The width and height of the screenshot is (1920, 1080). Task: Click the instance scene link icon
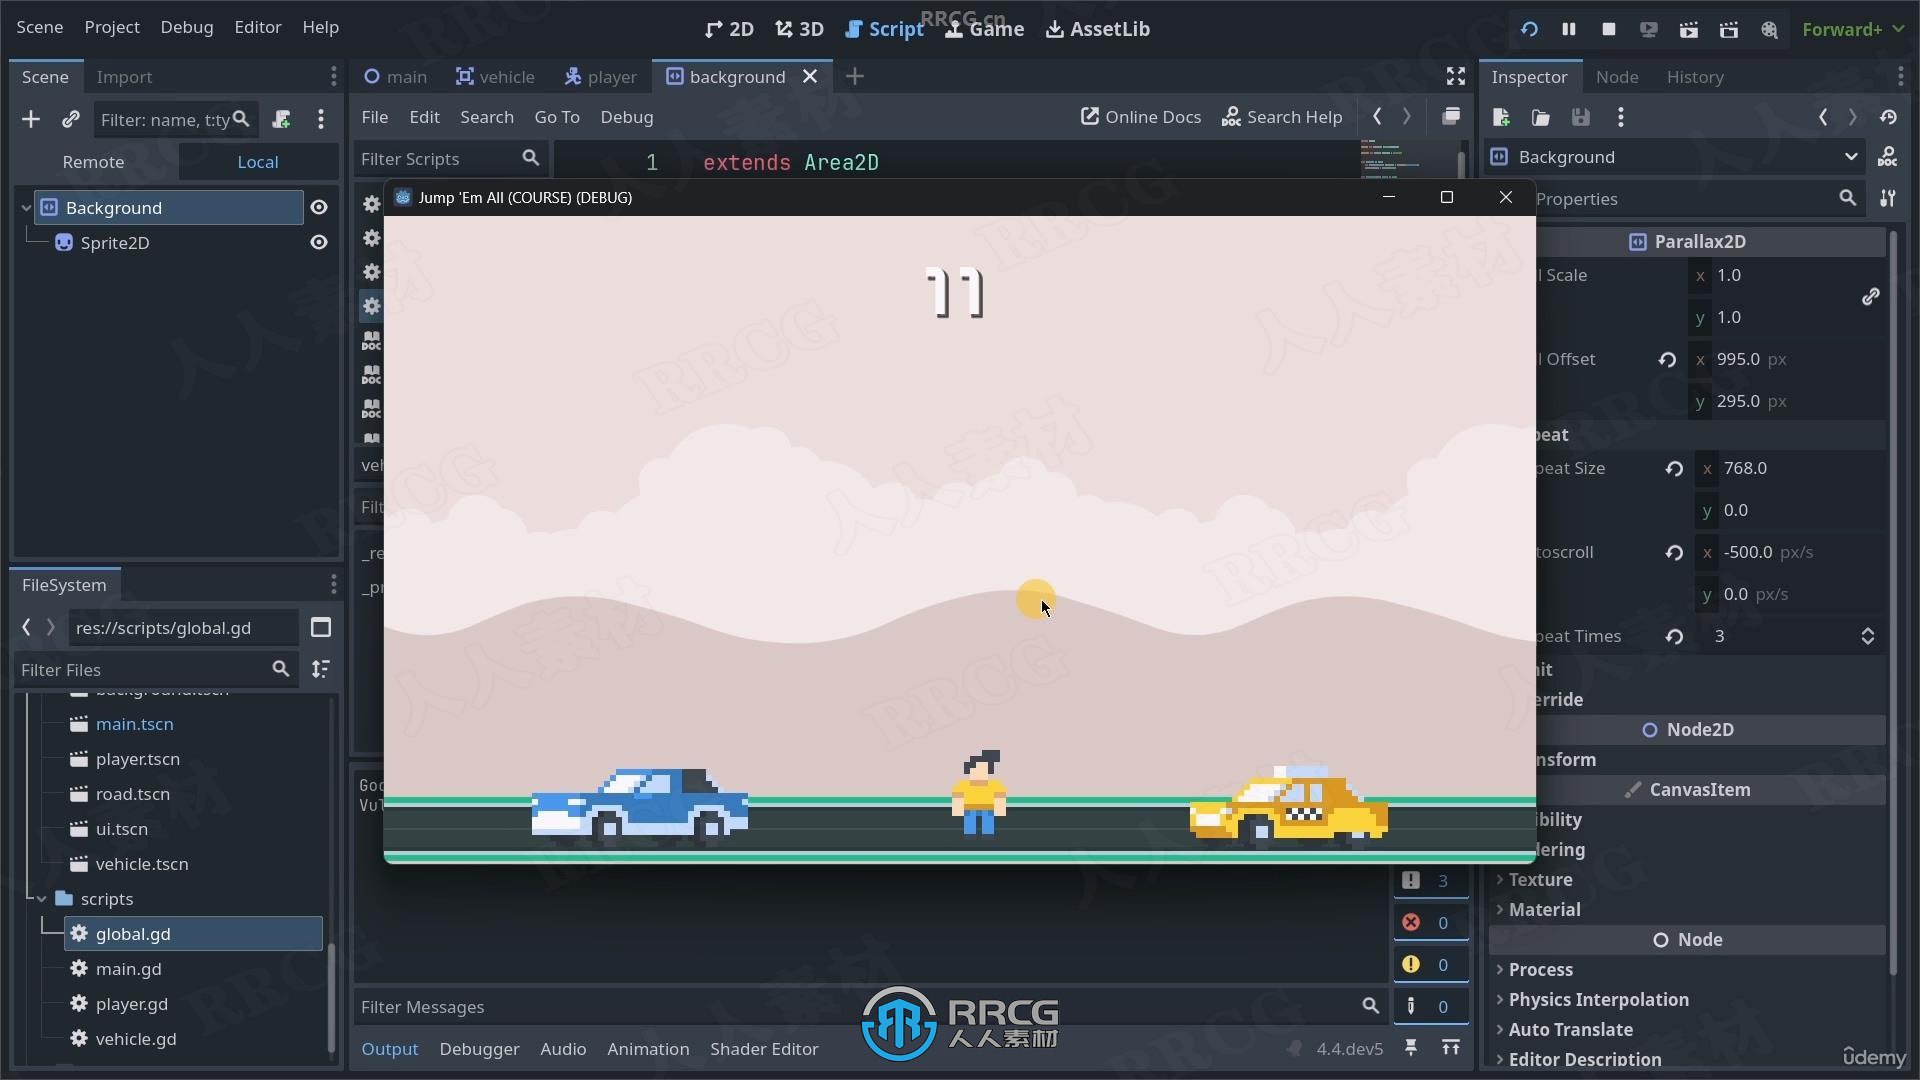coord(70,119)
